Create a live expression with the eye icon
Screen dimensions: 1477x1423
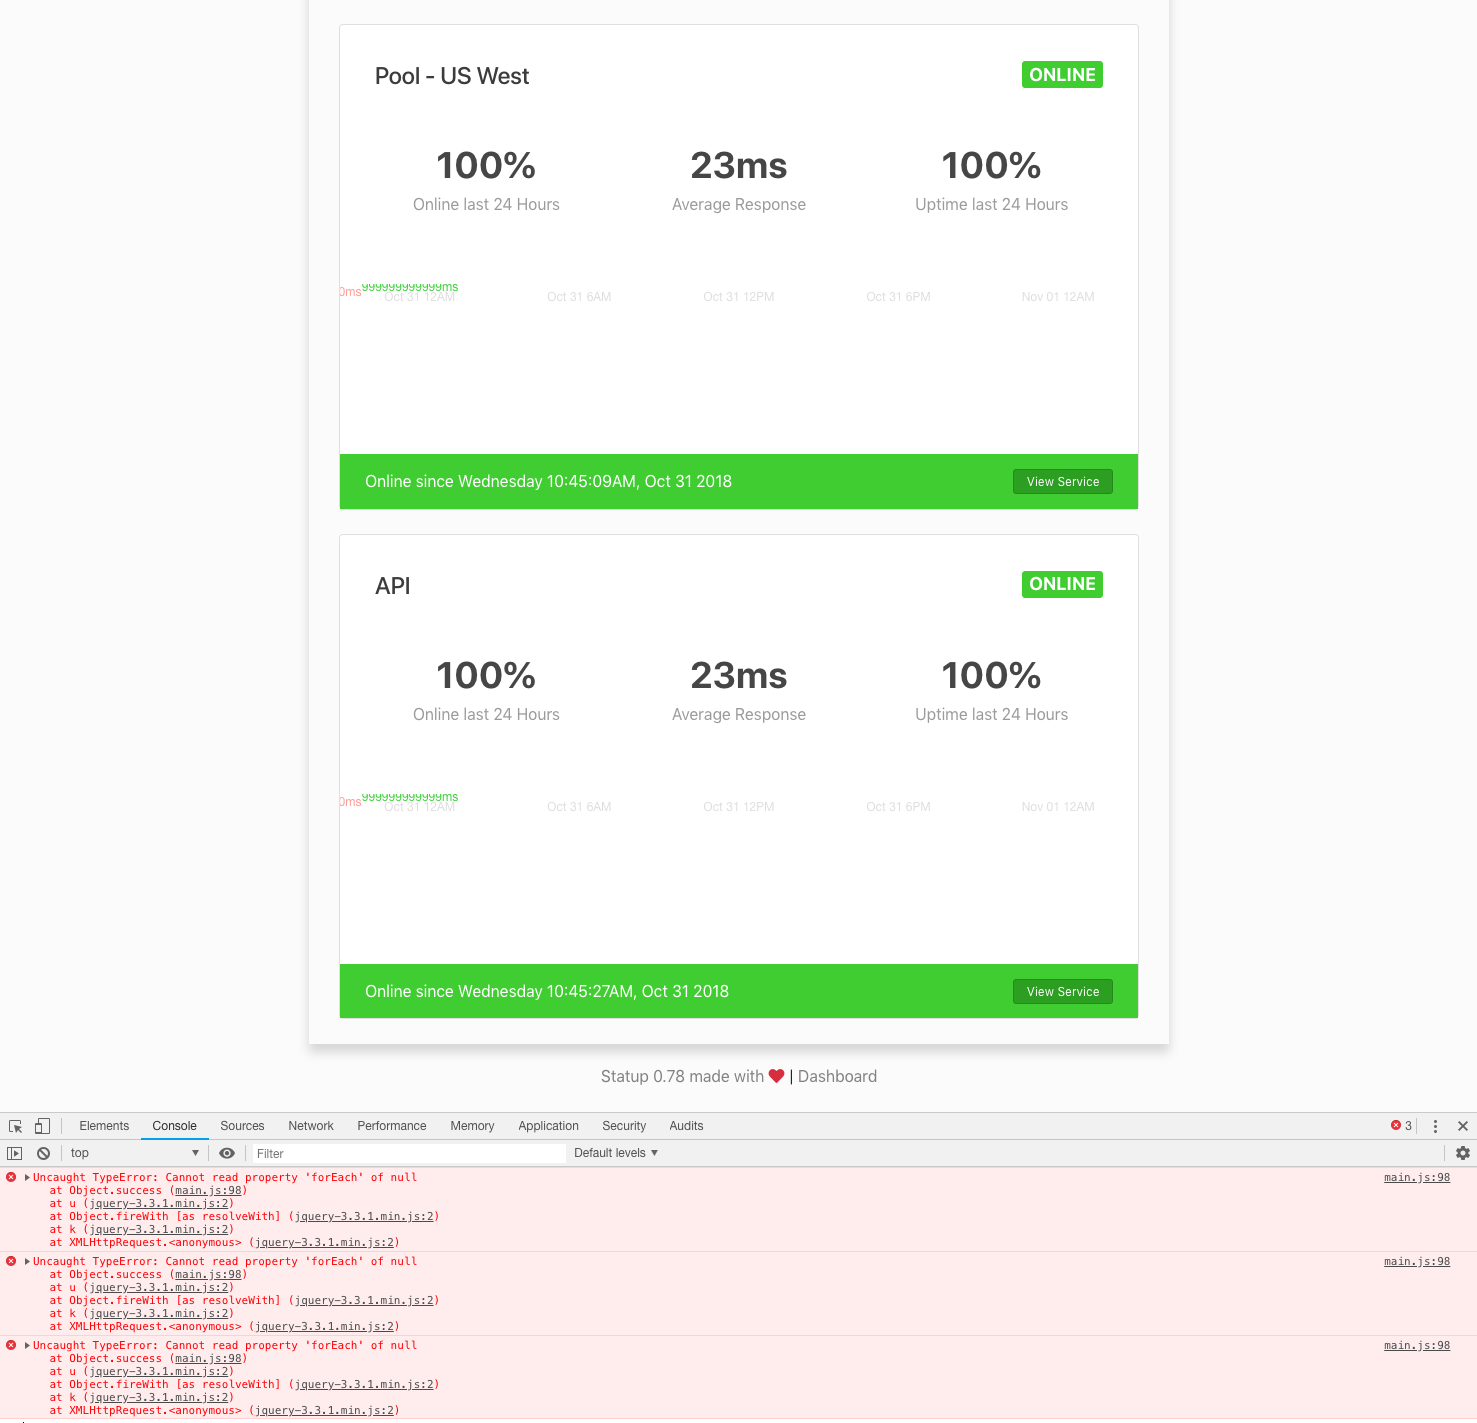227,1153
